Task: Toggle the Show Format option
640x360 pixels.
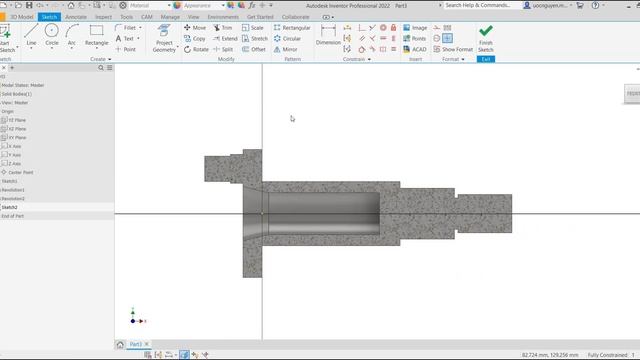Action: [x=453, y=49]
